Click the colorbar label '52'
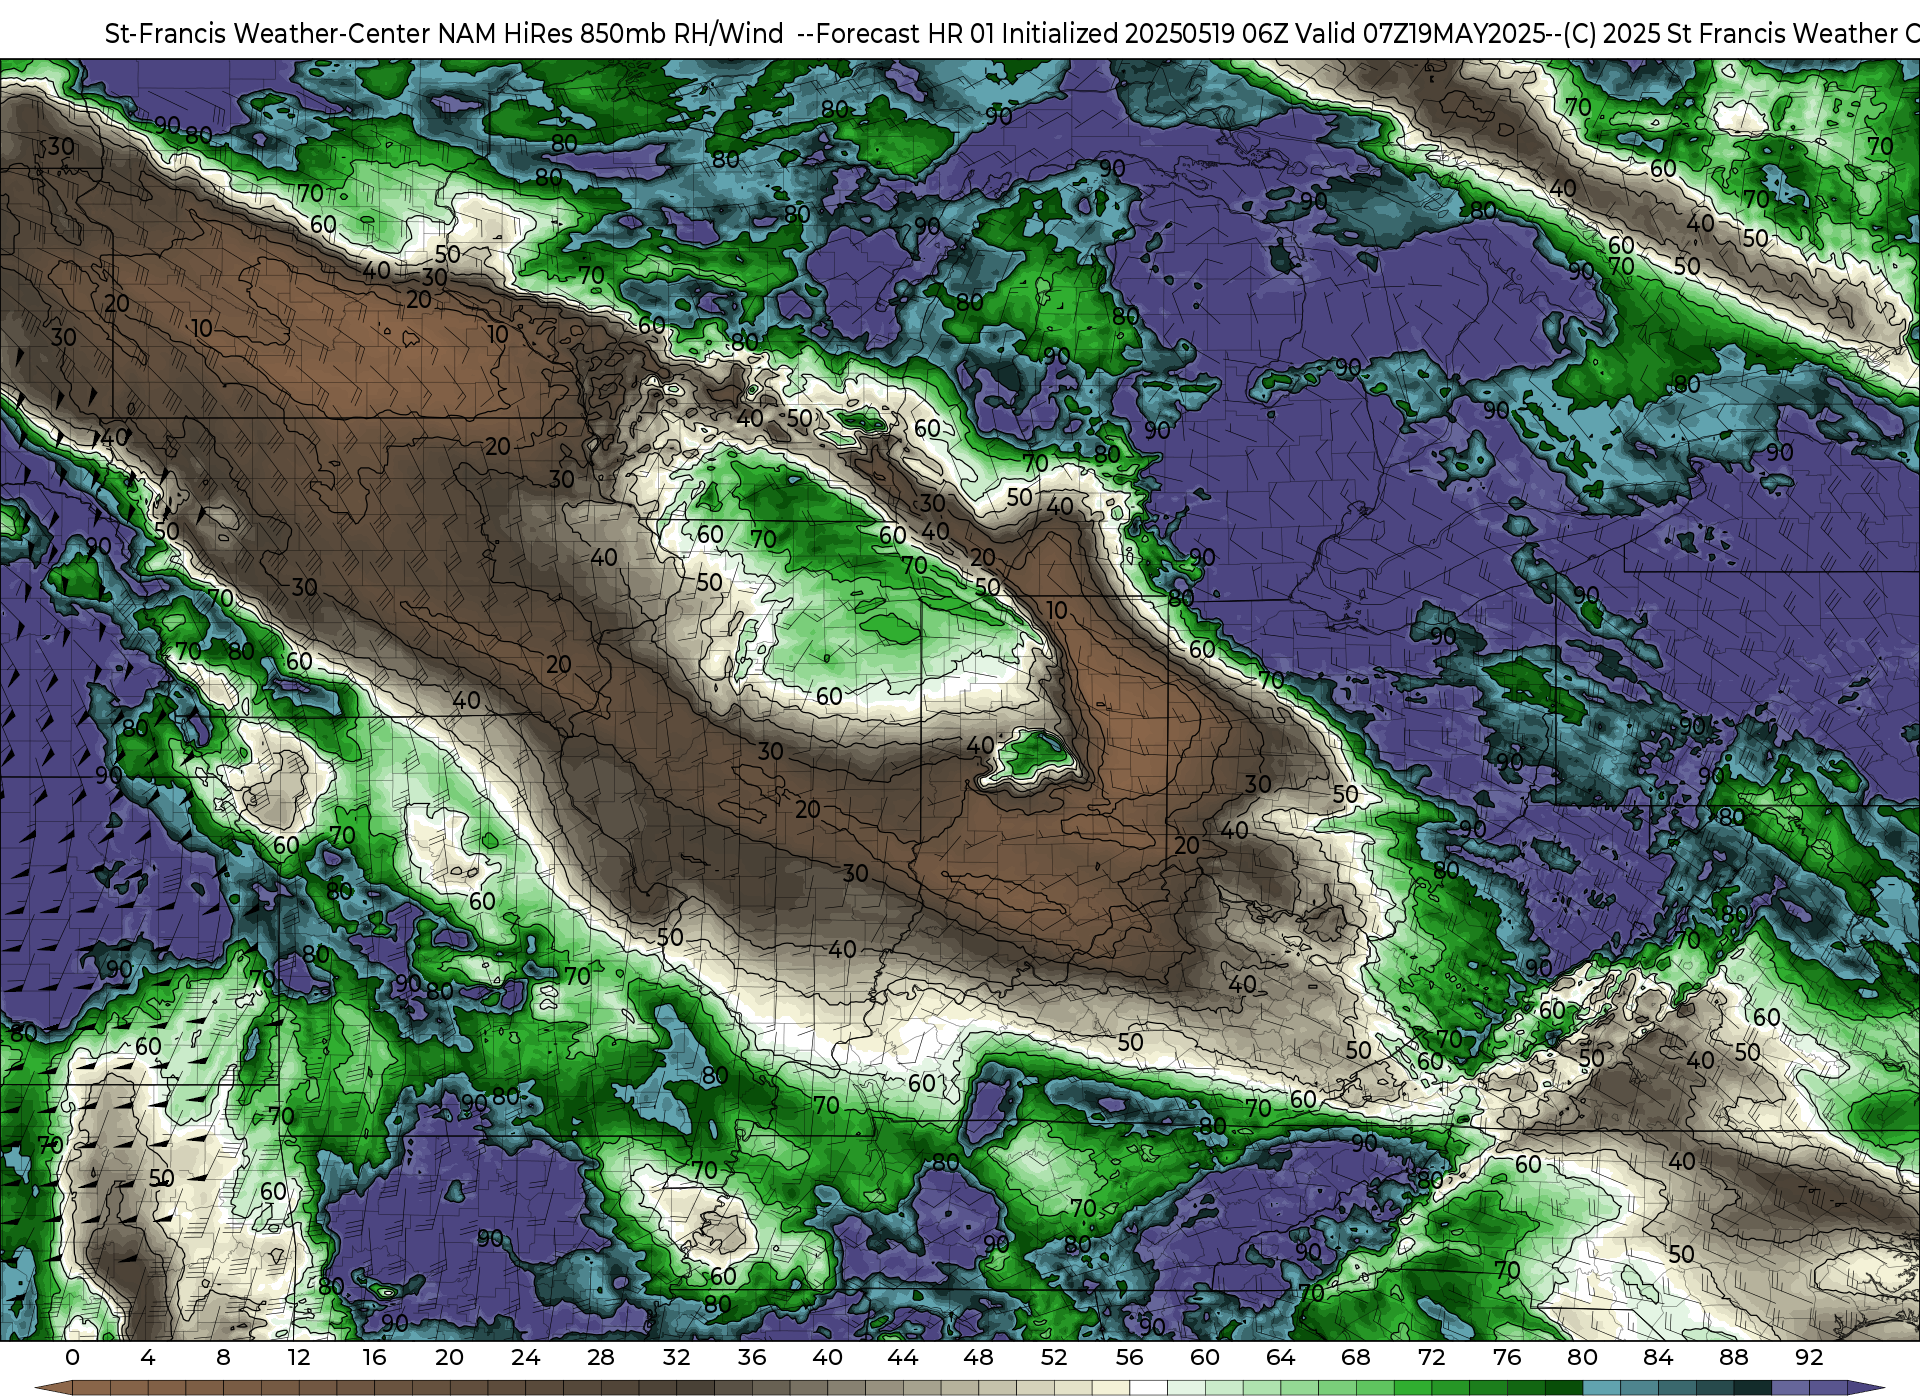Screen dimensions: 1920x1400 (x=1054, y=1357)
